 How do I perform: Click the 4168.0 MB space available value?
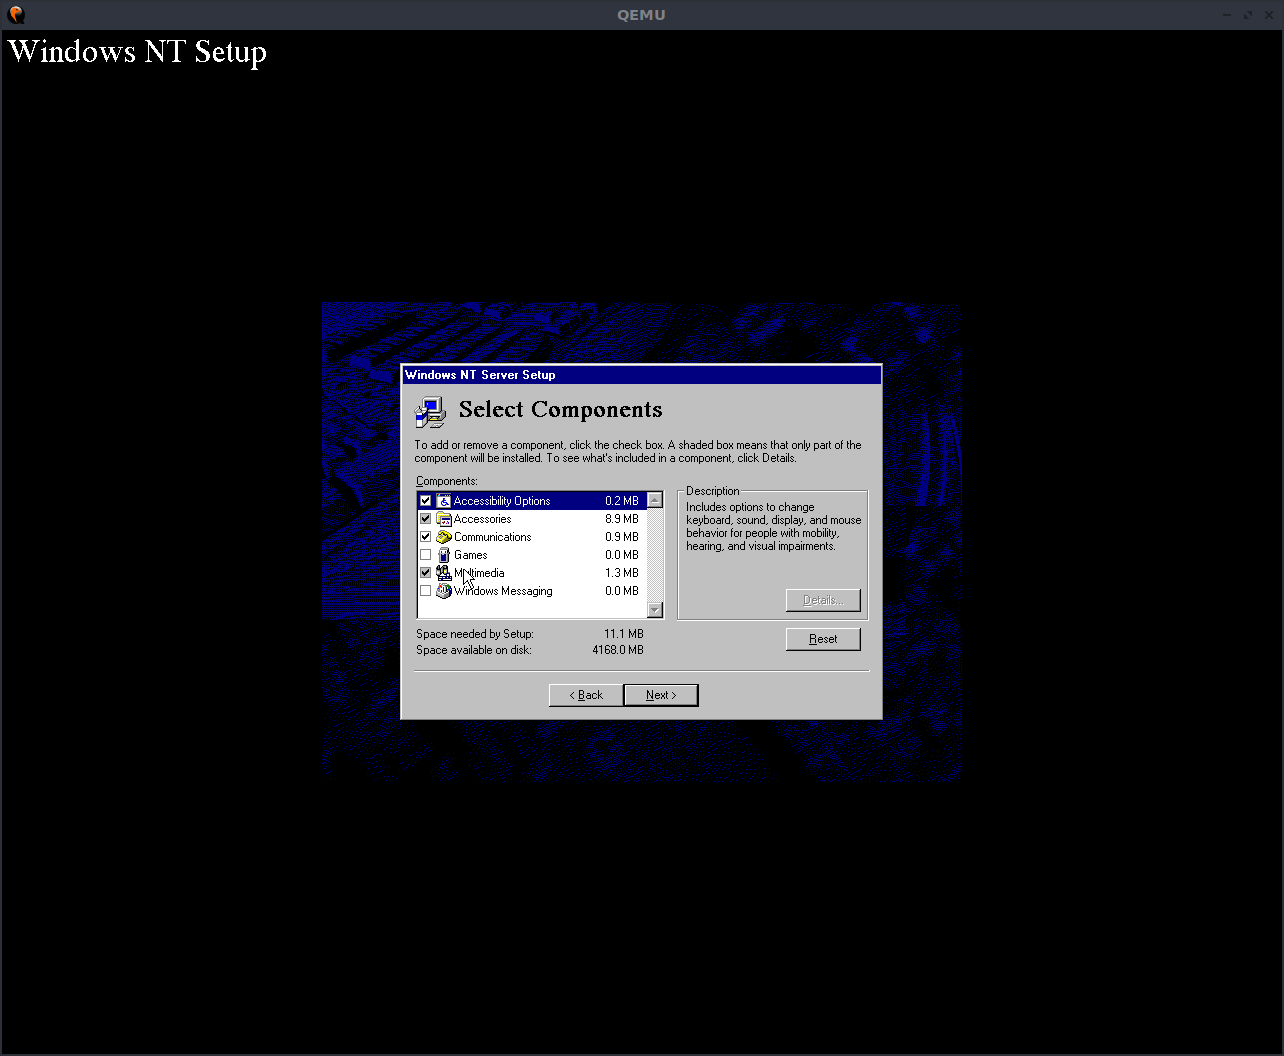click(618, 650)
